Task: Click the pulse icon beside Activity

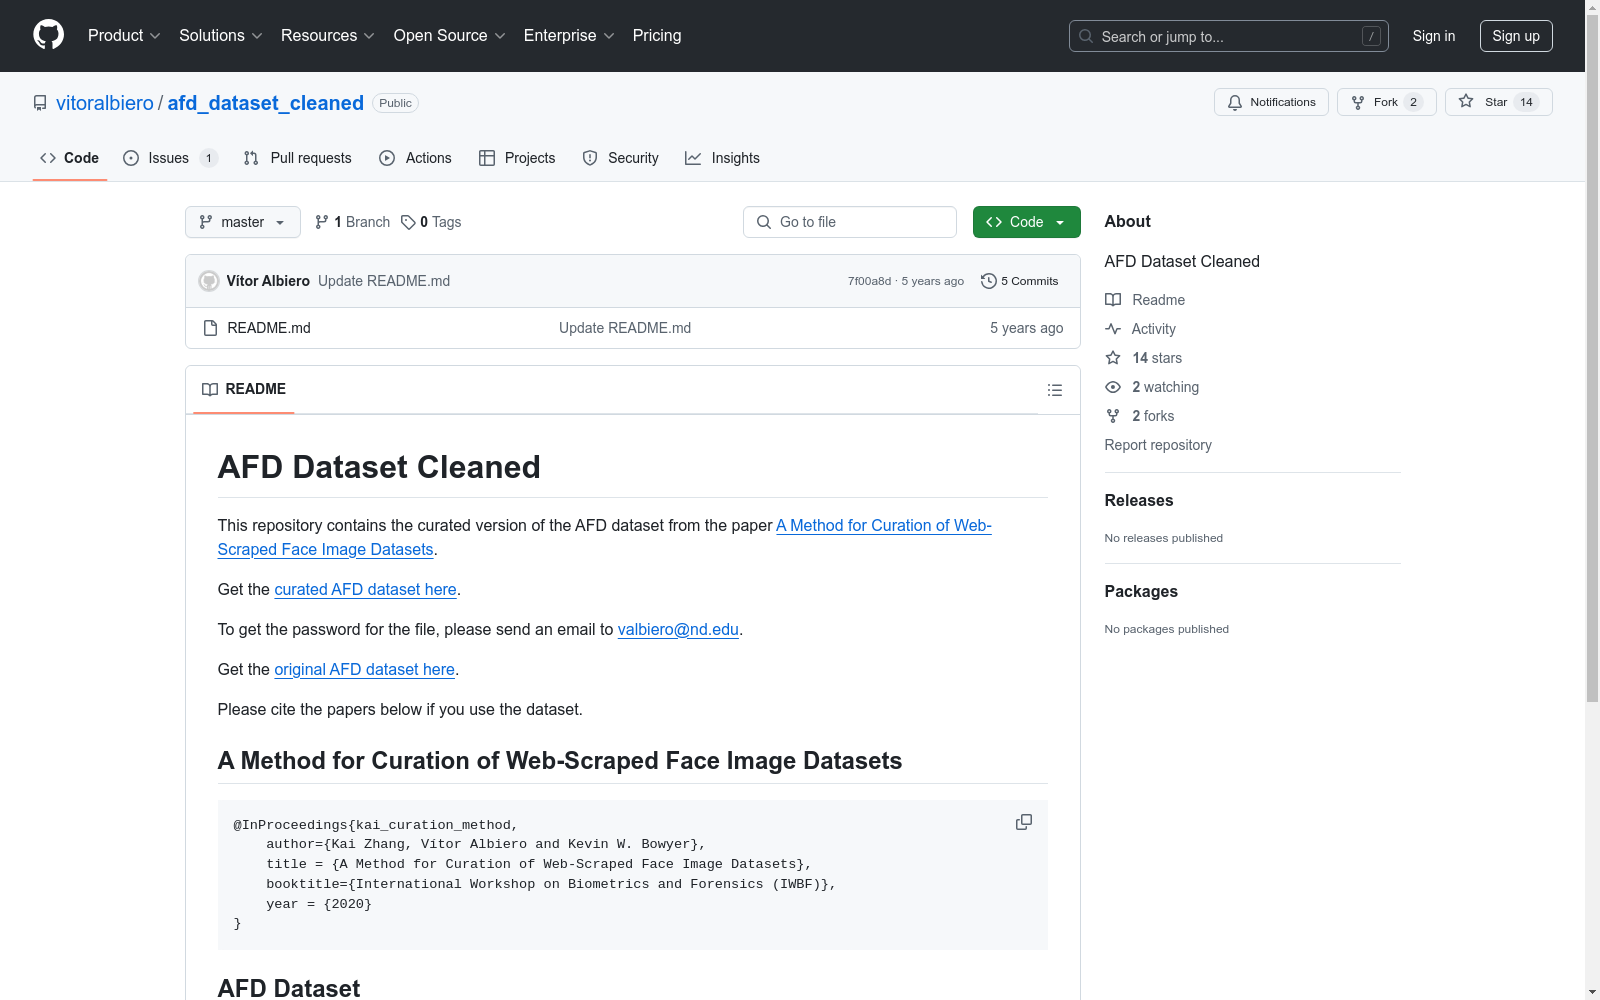Action: (1113, 329)
